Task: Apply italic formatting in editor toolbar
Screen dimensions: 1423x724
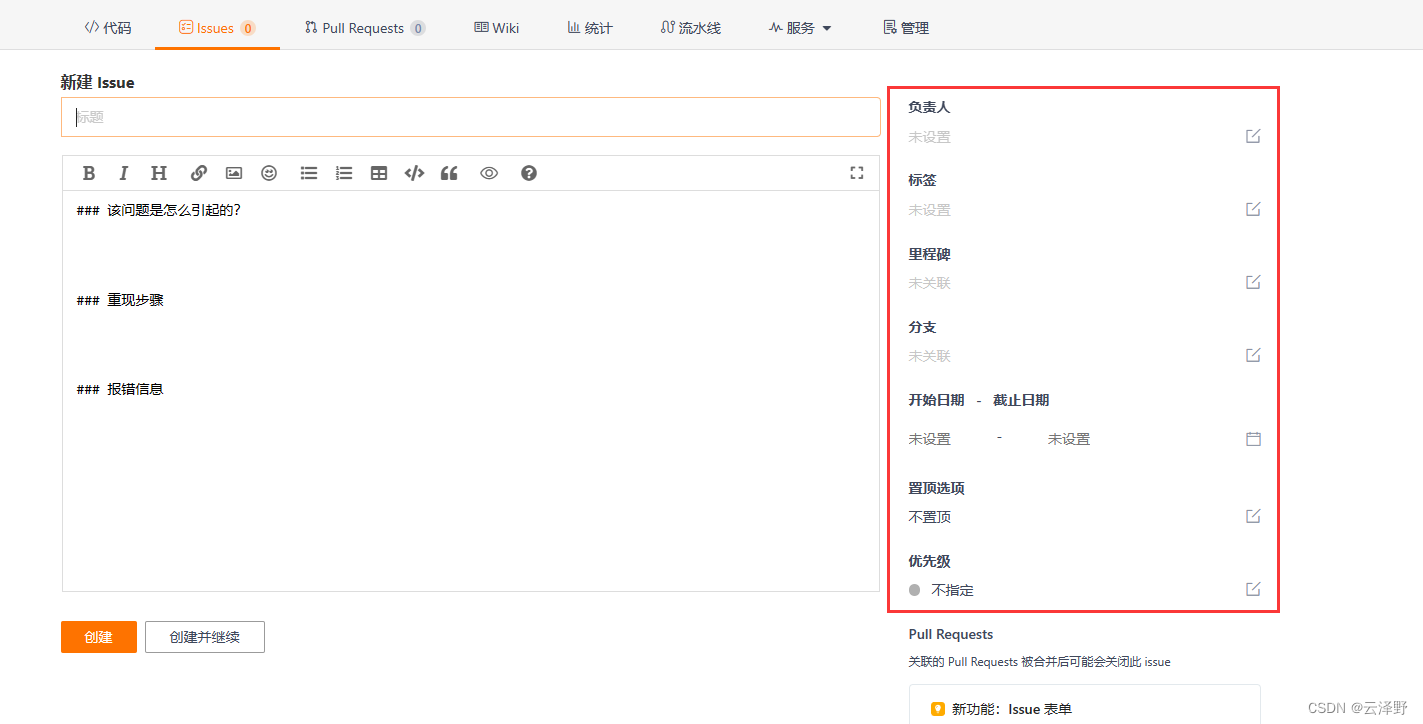Action: (123, 173)
